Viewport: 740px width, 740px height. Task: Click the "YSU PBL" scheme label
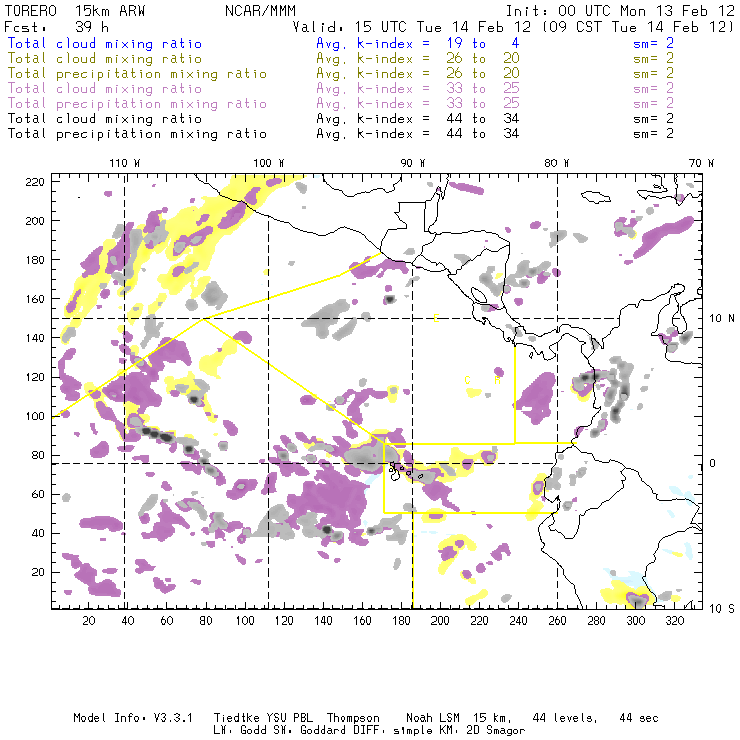pyautogui.click(x=289, y=718)
